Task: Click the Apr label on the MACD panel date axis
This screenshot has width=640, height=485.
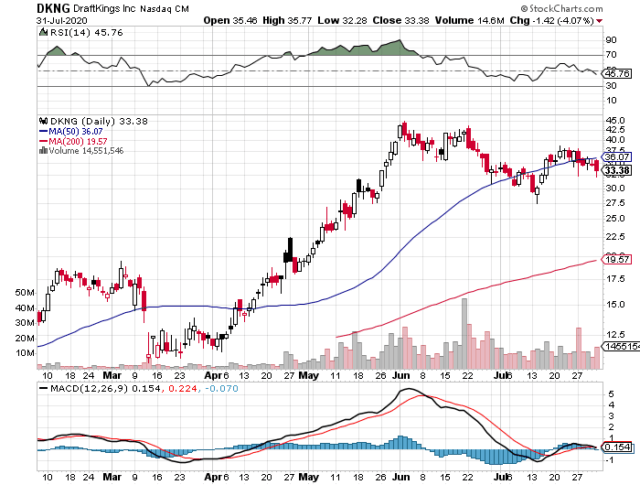Action: click(213, 477)
